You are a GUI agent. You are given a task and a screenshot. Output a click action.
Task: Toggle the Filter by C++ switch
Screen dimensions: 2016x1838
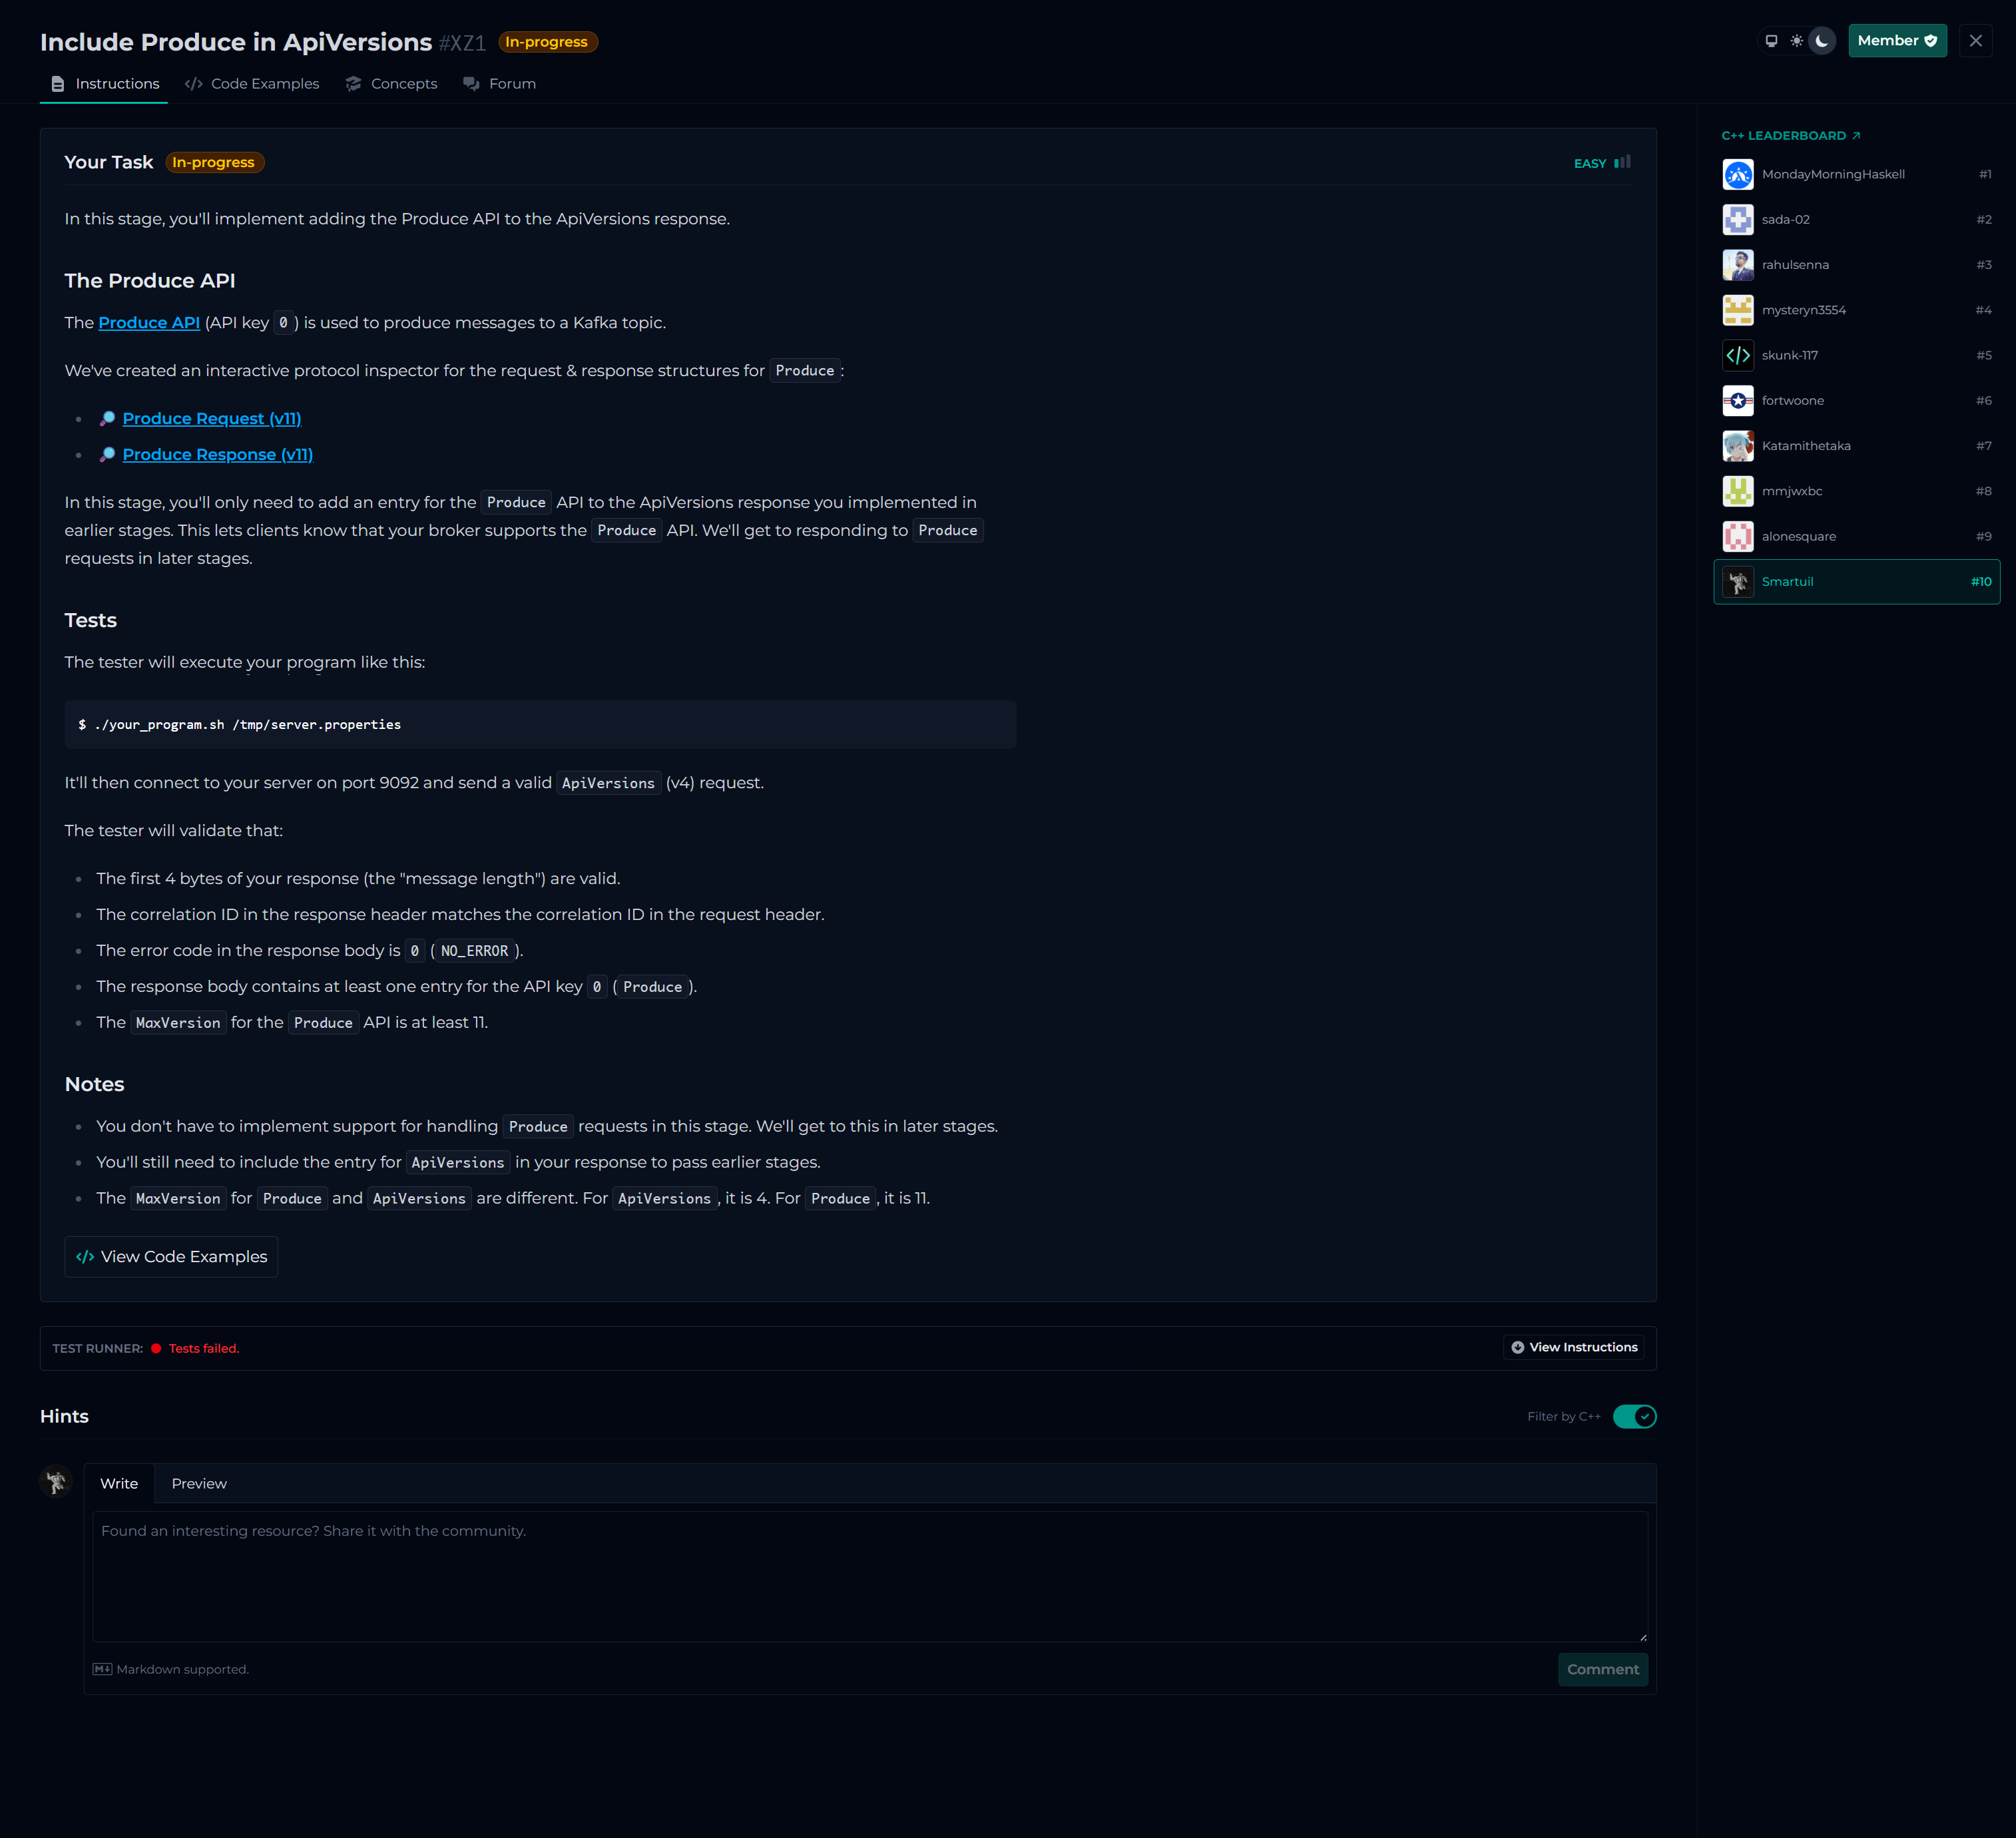(1634, 1416)
